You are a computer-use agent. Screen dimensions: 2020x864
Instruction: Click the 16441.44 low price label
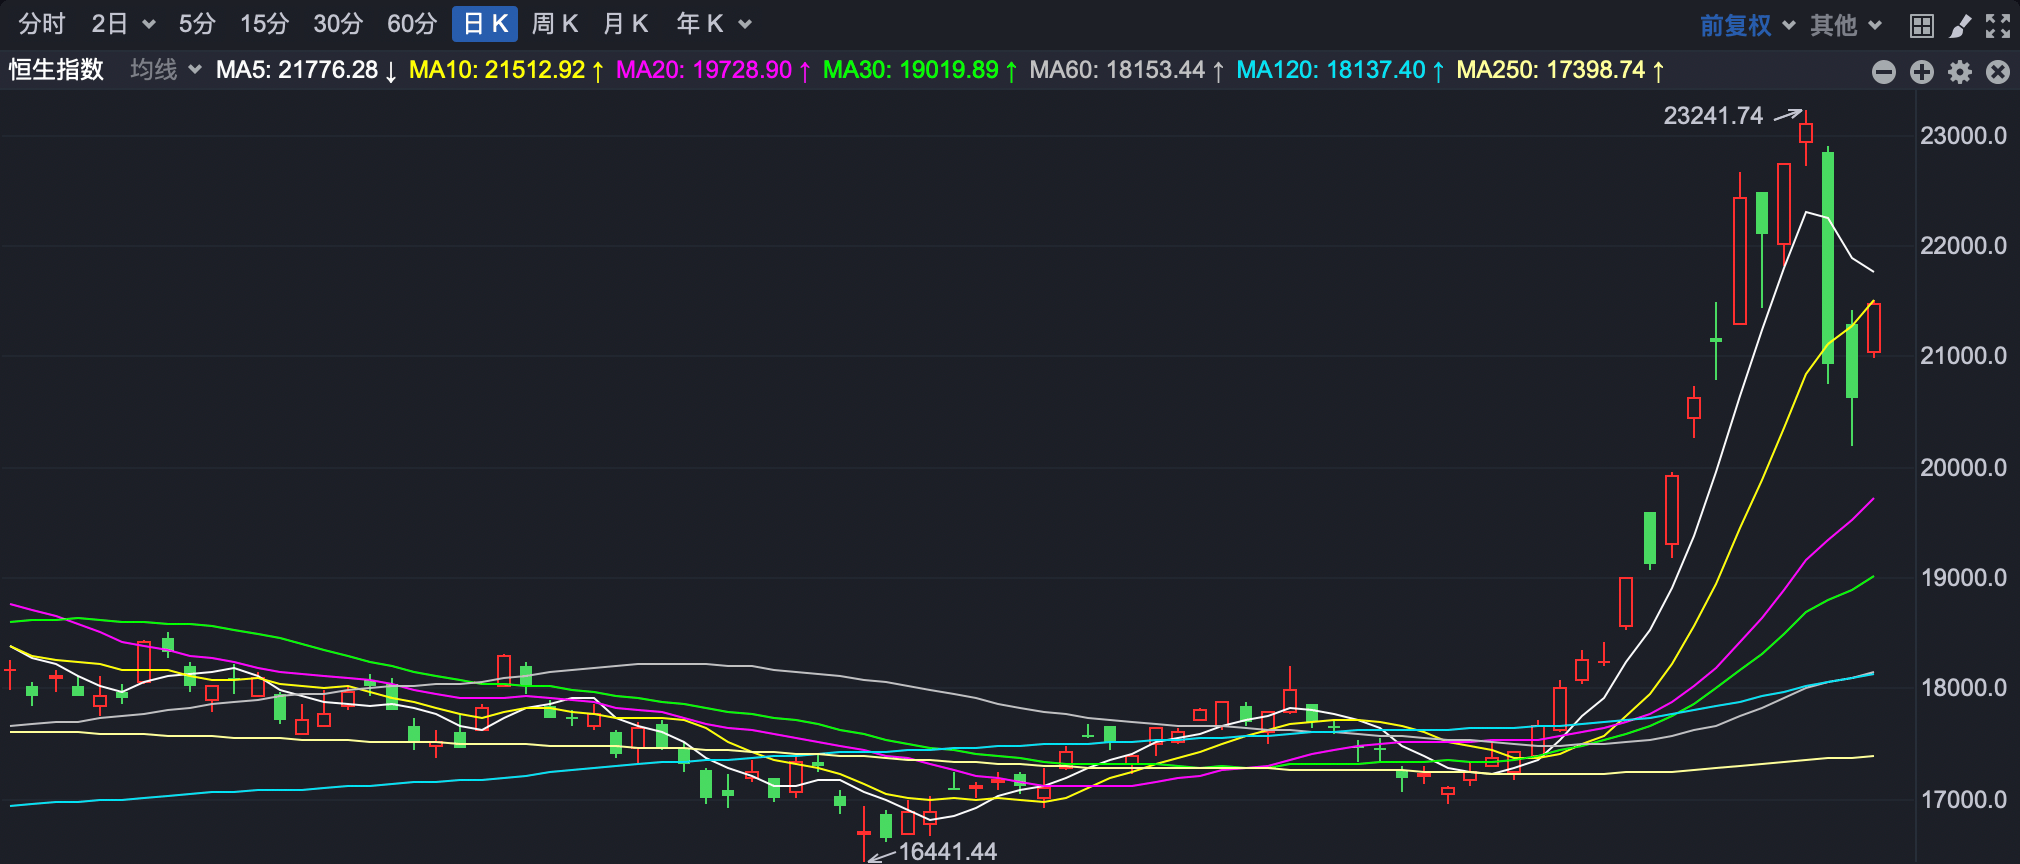[x=948, y=851]
